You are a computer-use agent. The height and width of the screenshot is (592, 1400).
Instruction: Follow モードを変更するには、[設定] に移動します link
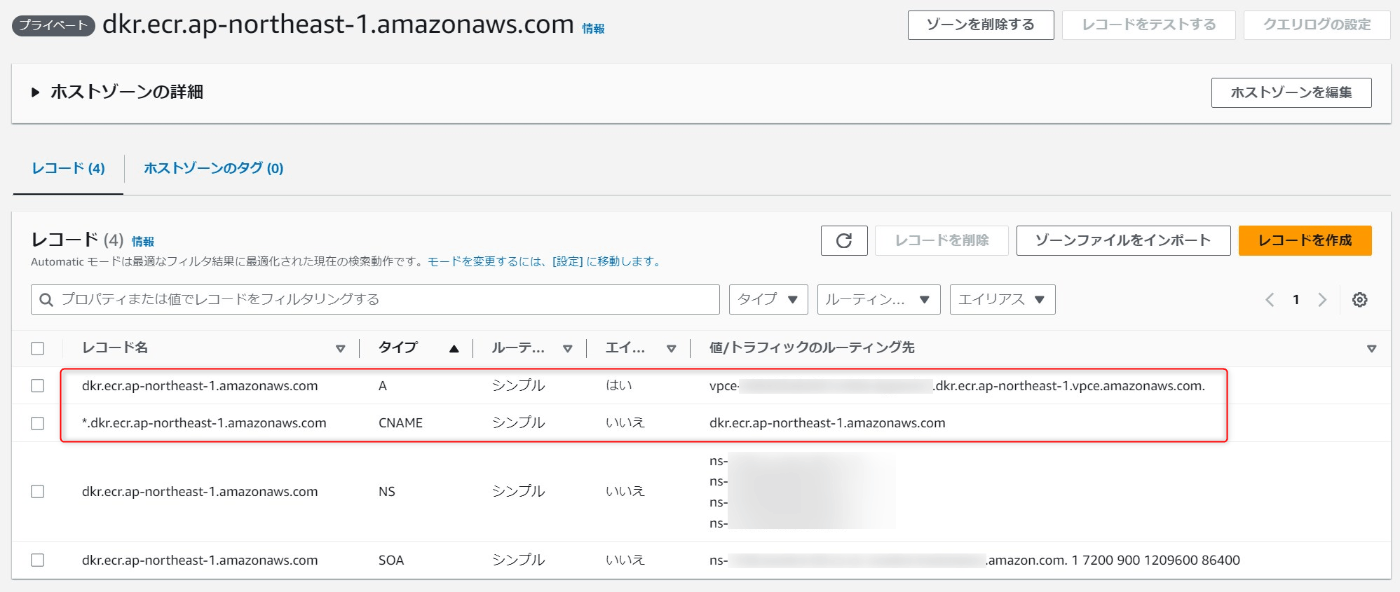pos(543,262)
